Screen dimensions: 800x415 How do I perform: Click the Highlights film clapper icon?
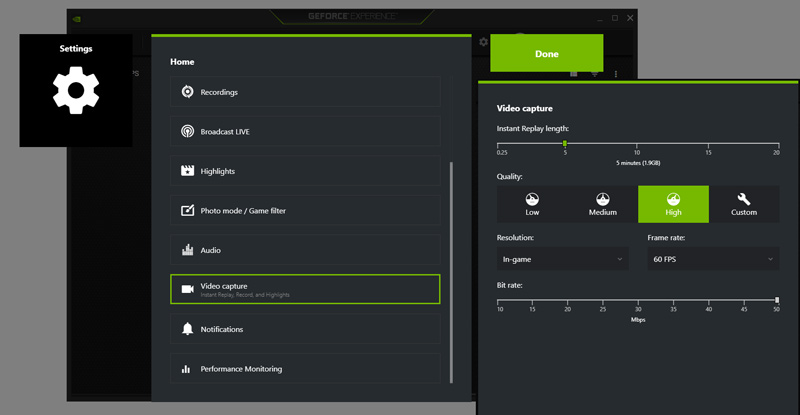click(187, 170)
